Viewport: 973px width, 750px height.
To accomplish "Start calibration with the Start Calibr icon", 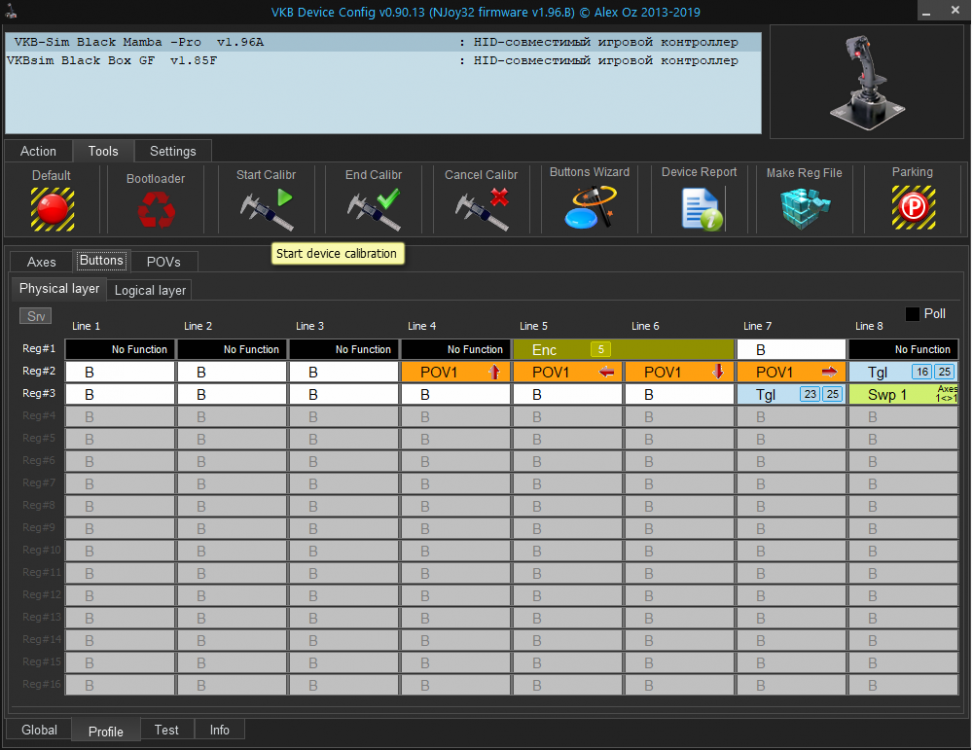I will (x=265, y=208).
